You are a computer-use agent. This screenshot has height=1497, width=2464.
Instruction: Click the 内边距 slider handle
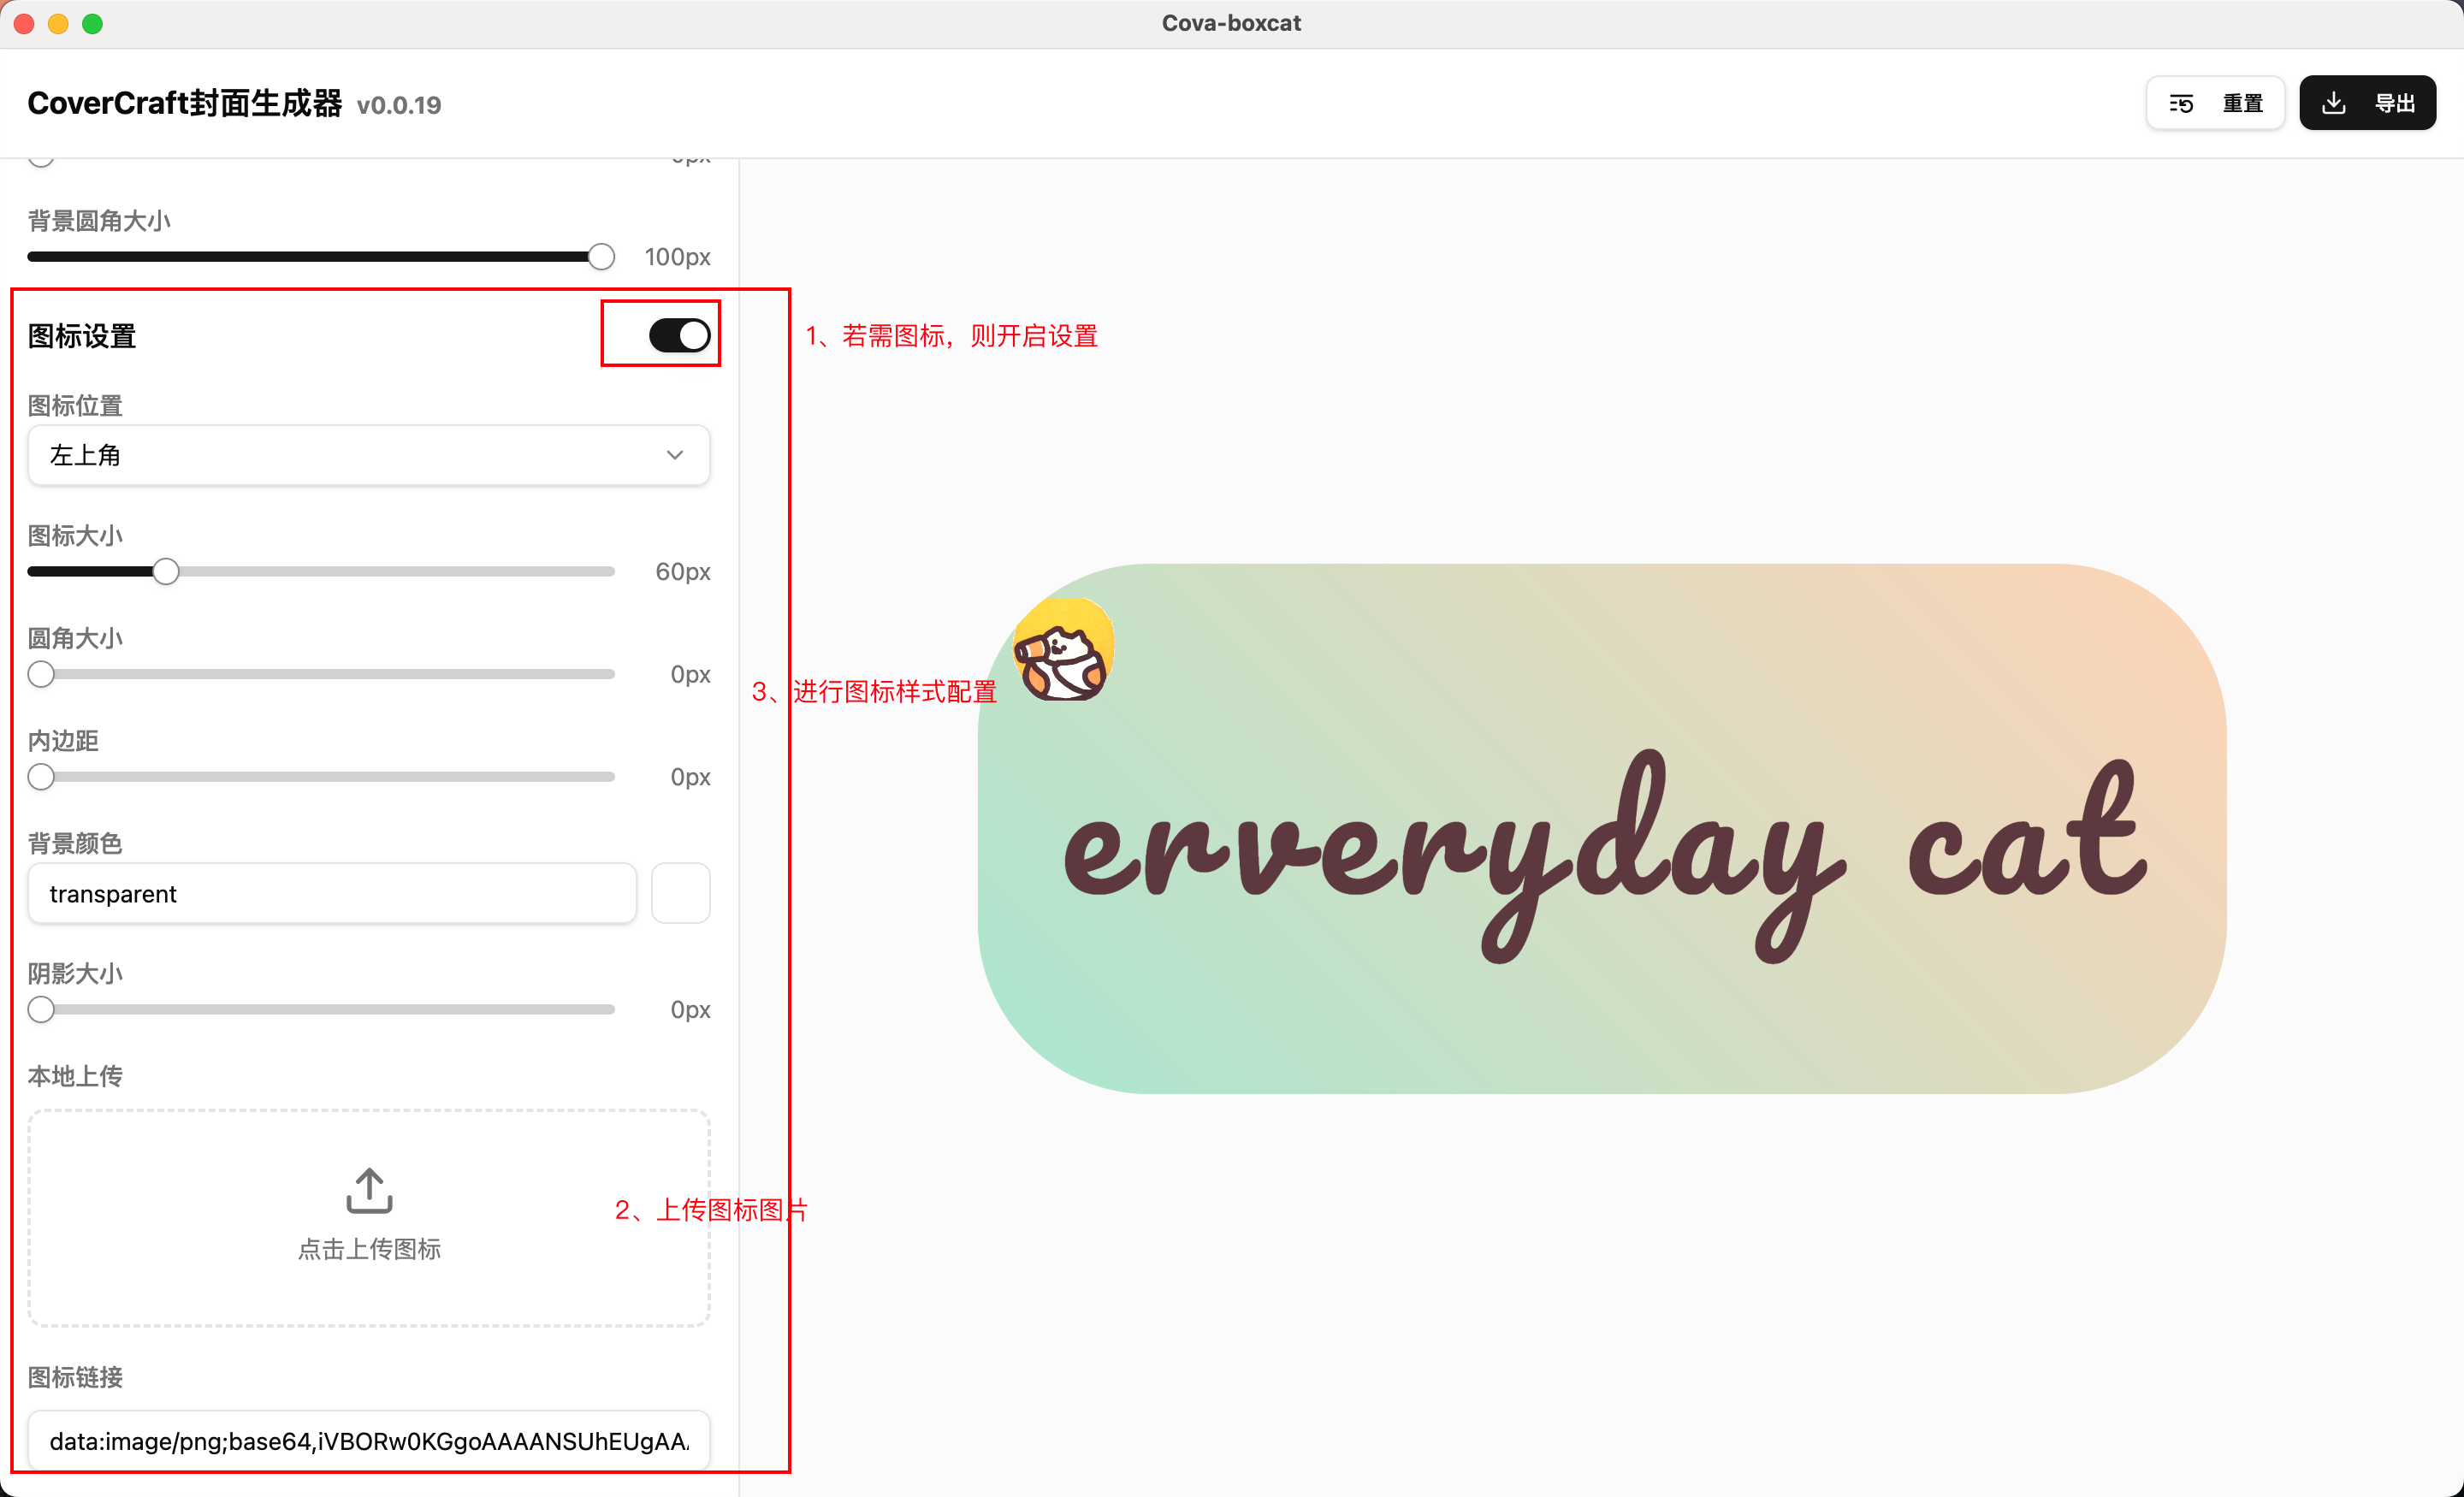[x=41, y=777]
